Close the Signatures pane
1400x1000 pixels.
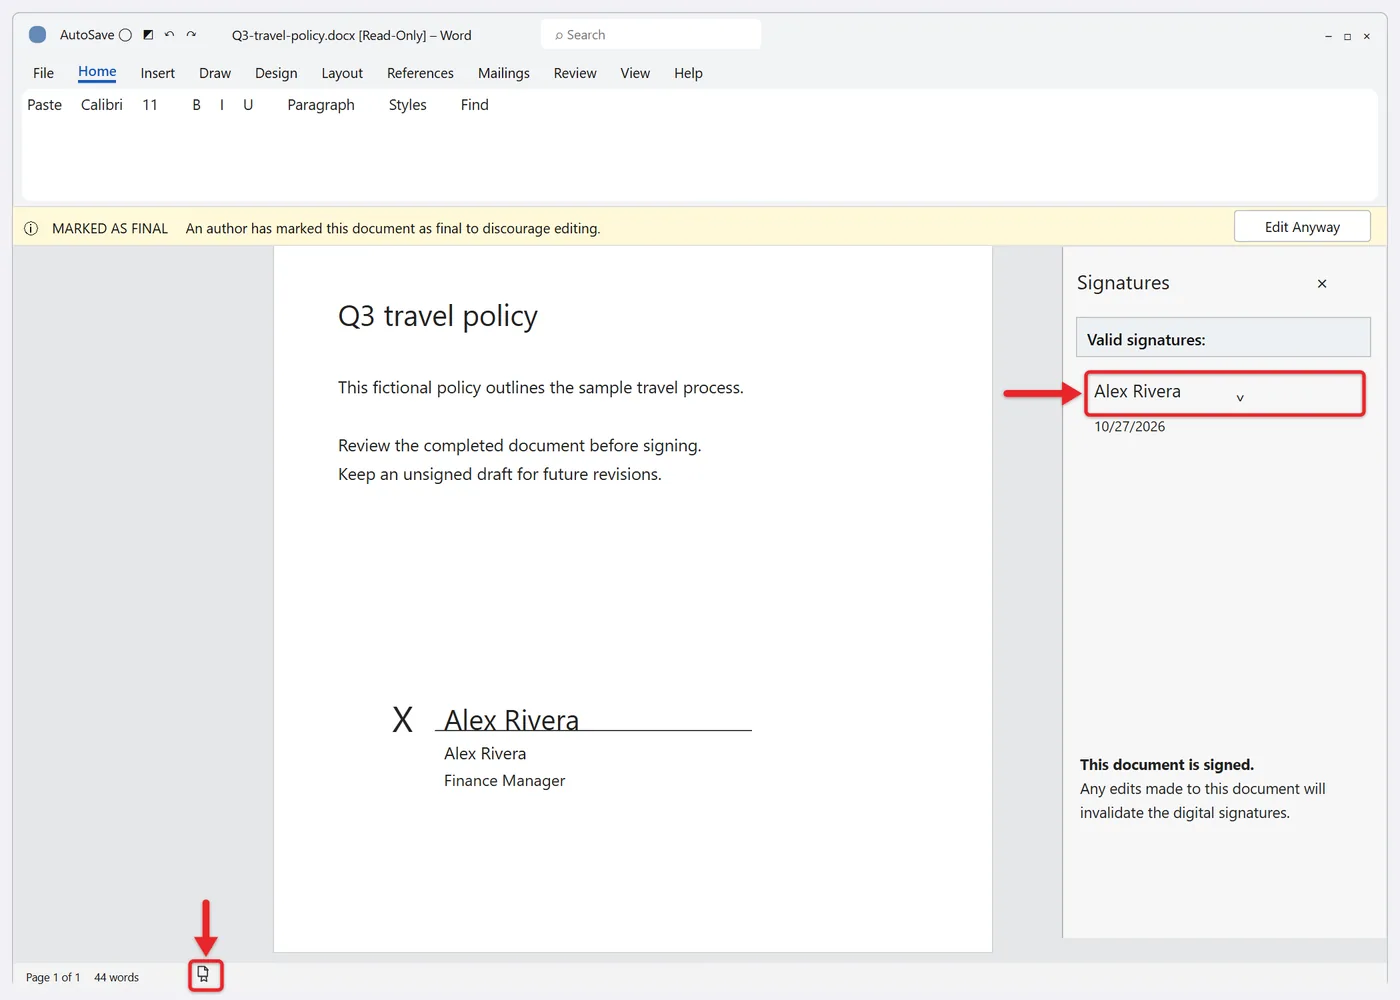click(x=1322, y=284)
